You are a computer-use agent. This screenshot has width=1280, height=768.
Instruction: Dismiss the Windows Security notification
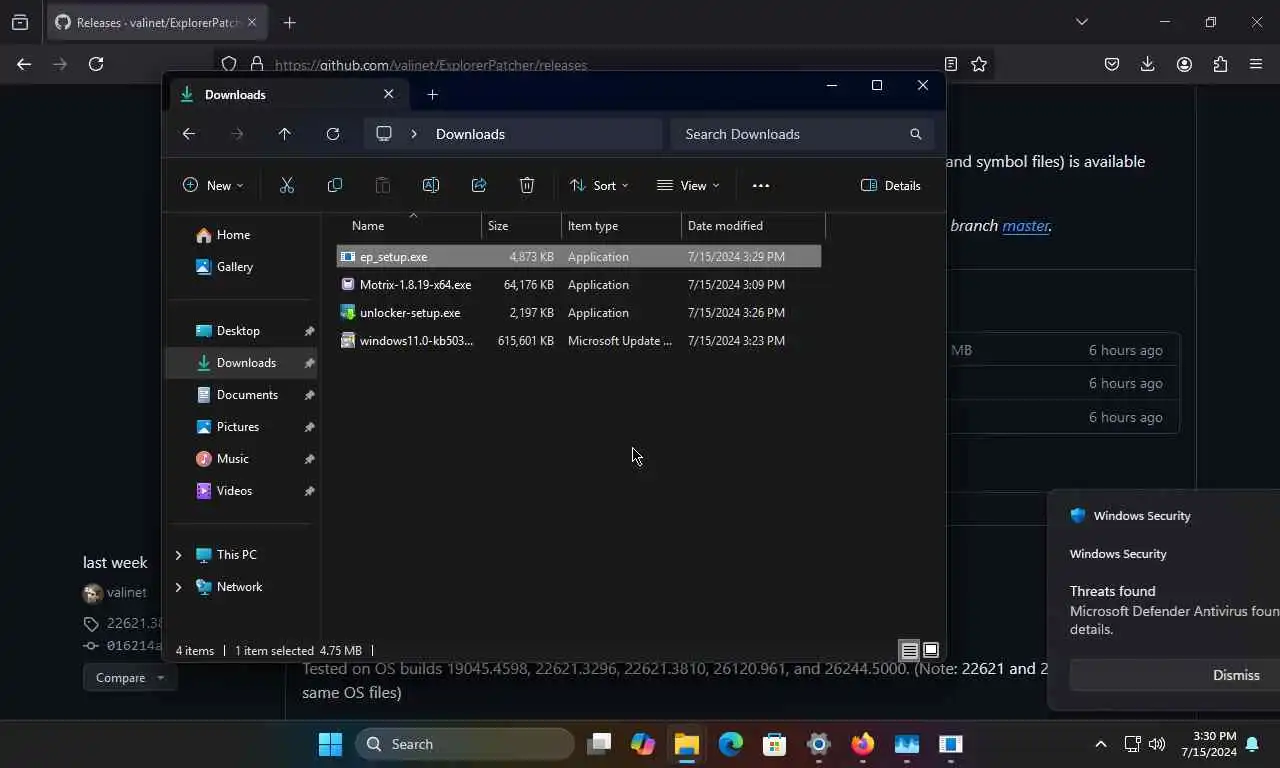(x=1175, y=675)
